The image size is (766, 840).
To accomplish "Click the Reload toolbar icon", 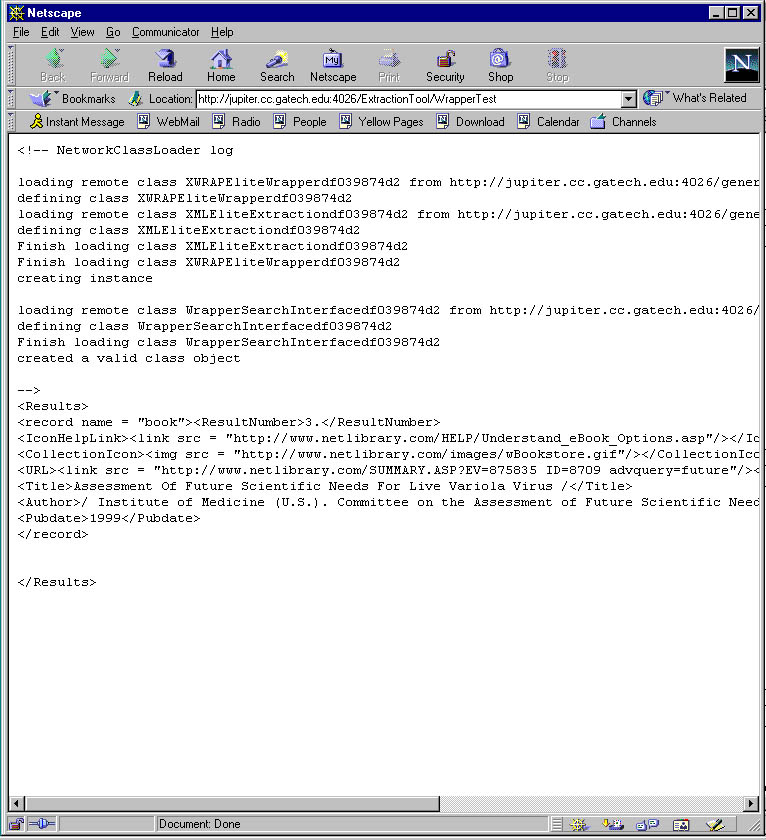I will tap(165, 65).
